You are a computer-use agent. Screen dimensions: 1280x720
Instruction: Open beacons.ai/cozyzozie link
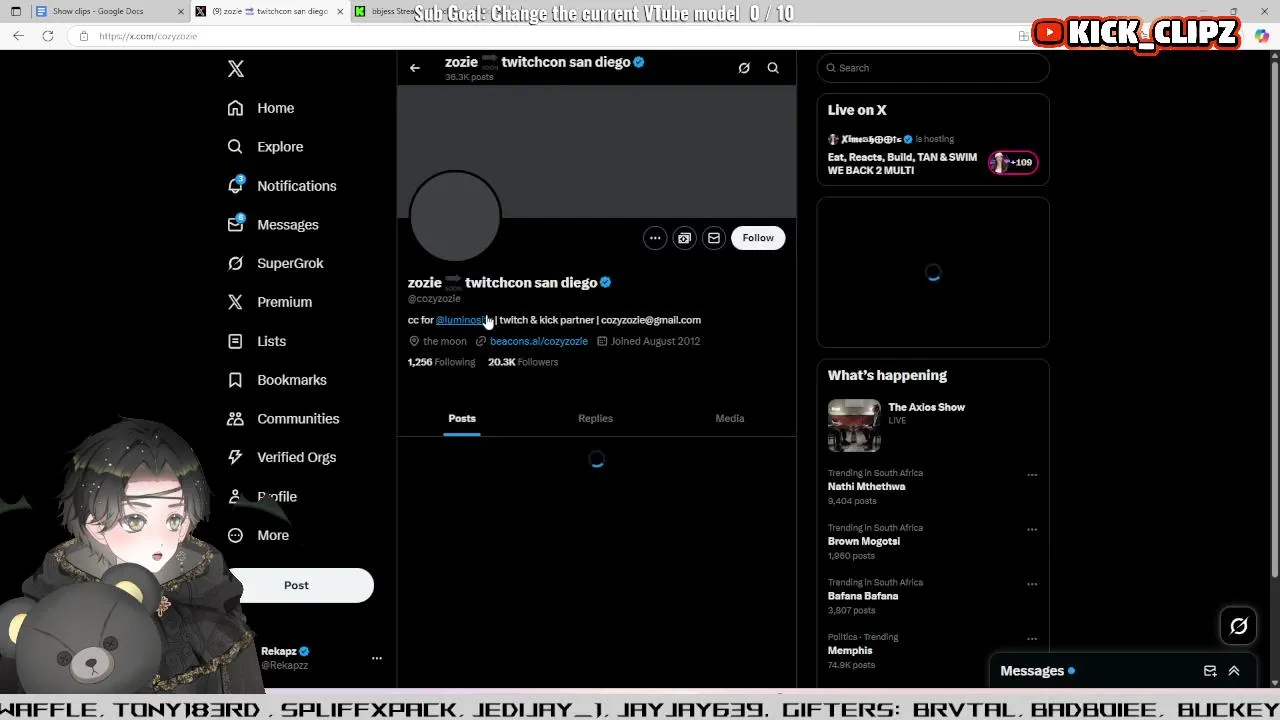click(539, 341)
